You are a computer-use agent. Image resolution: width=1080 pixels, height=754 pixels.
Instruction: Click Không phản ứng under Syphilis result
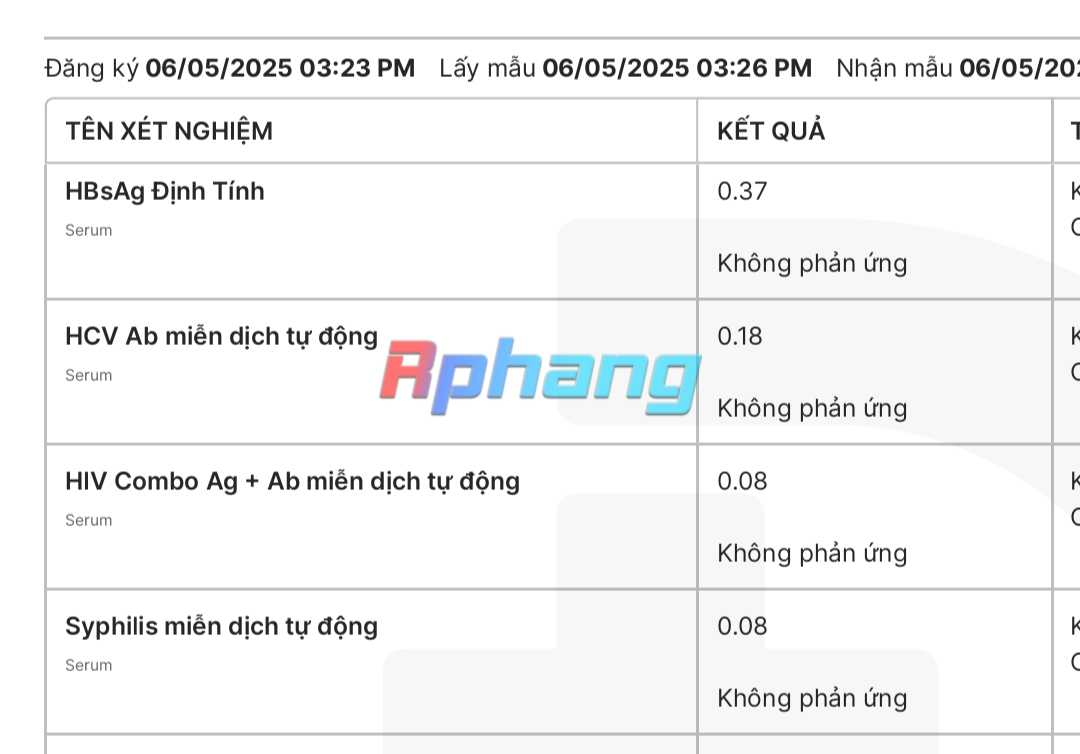(x=812, y=698)
